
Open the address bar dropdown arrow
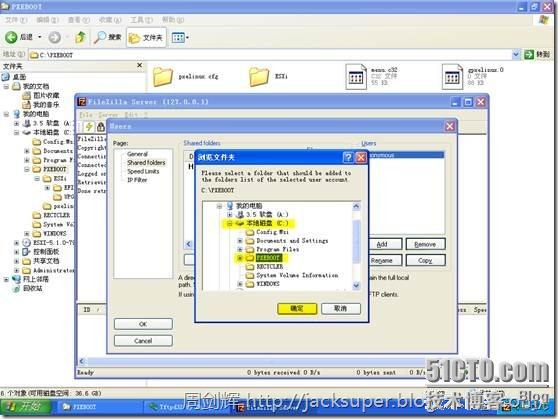(516, 54)
